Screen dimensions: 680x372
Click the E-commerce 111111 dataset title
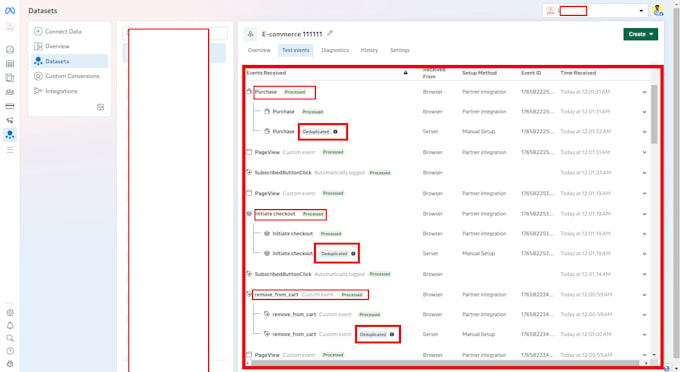[x=292, y=34]
